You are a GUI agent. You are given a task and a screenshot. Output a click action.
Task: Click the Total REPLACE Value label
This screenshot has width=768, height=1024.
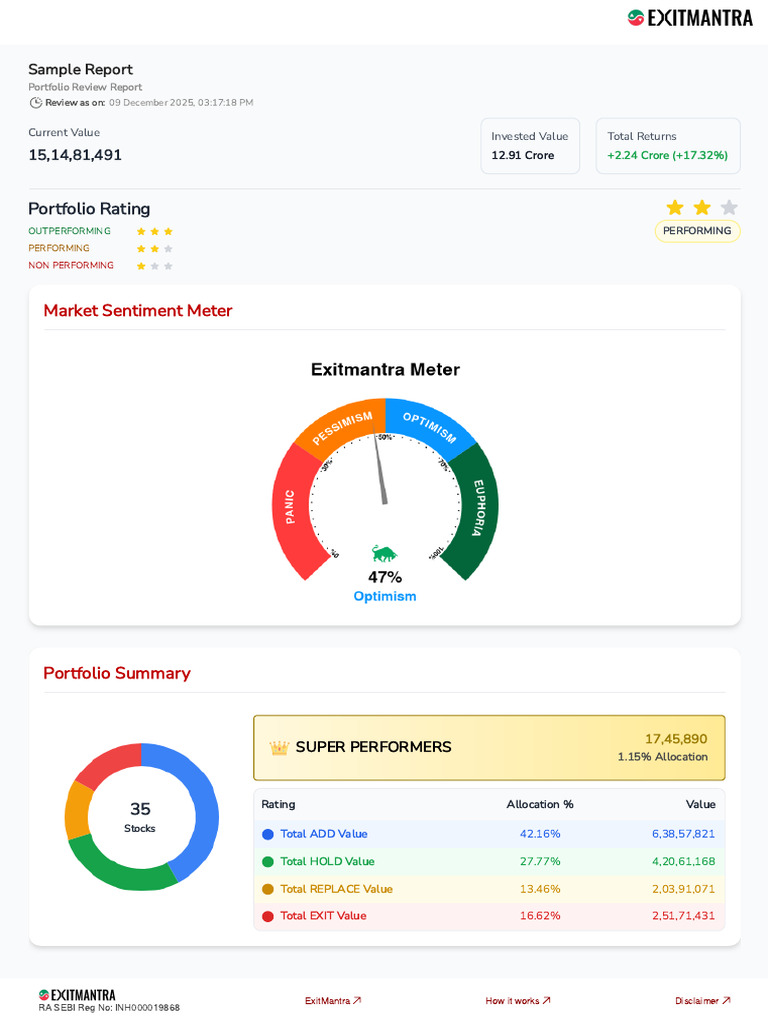tap(336, 889)
